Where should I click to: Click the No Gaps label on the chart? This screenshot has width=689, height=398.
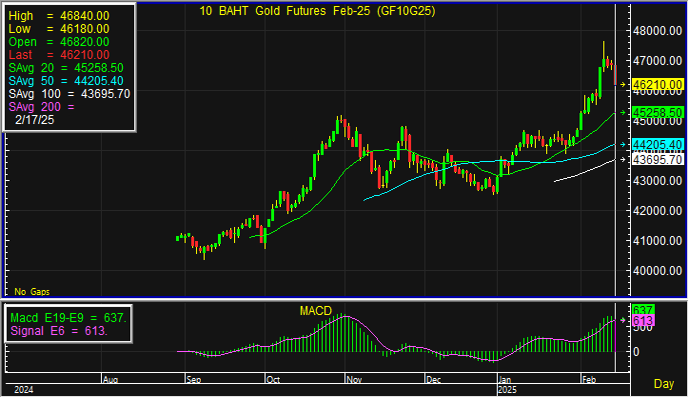[x=32, y=292]
